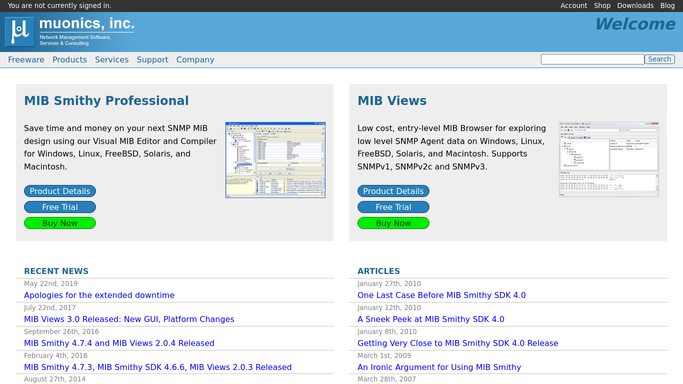This screenshot has width=683, height=384.
Task: Click the 'muonics, inc.' company name text
Action: [x=87, y=24]
